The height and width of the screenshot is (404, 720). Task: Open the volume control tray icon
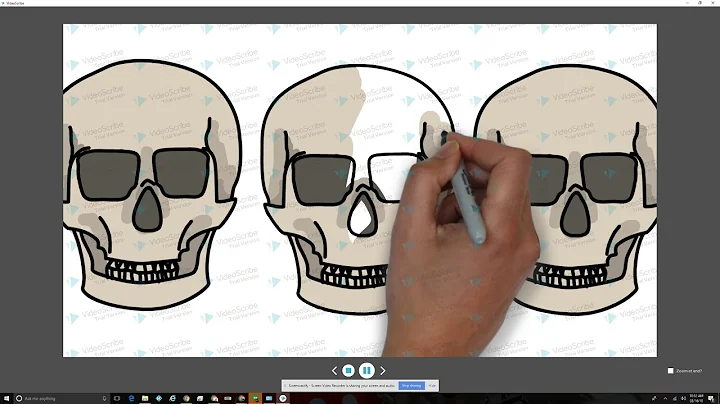683,398
